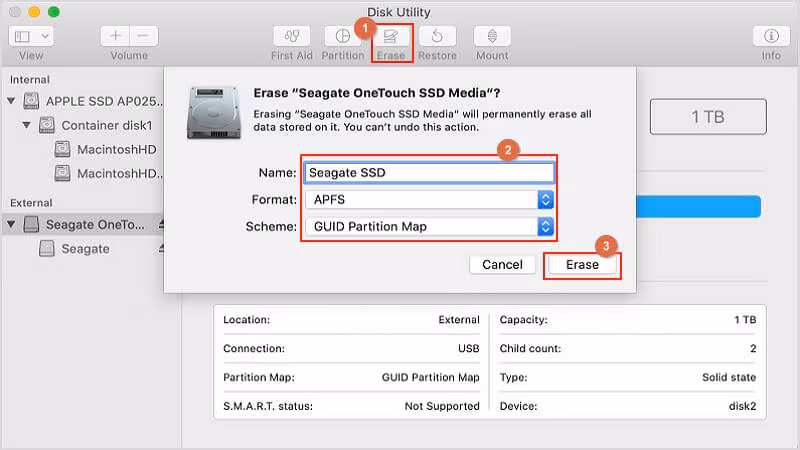Click the Connection USB value
This screenshot has width=800, height=450.
pos(468,348)
